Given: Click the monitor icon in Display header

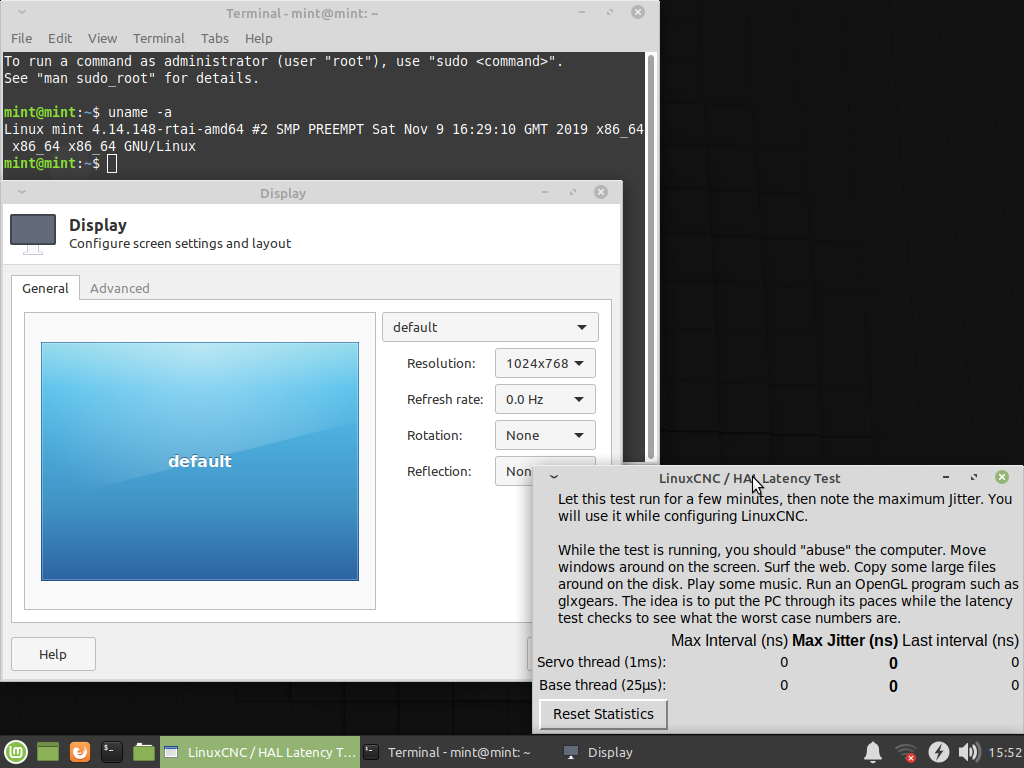Looking at the screenshot, I should (33, 234).
